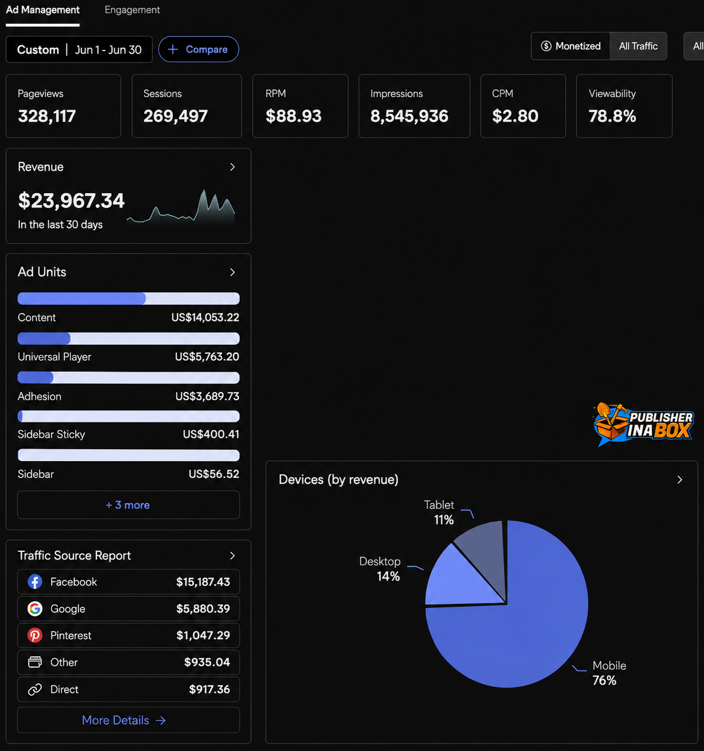Click the Facebook icon in traffic report
The image size is (704, 751).
(34, 582)
